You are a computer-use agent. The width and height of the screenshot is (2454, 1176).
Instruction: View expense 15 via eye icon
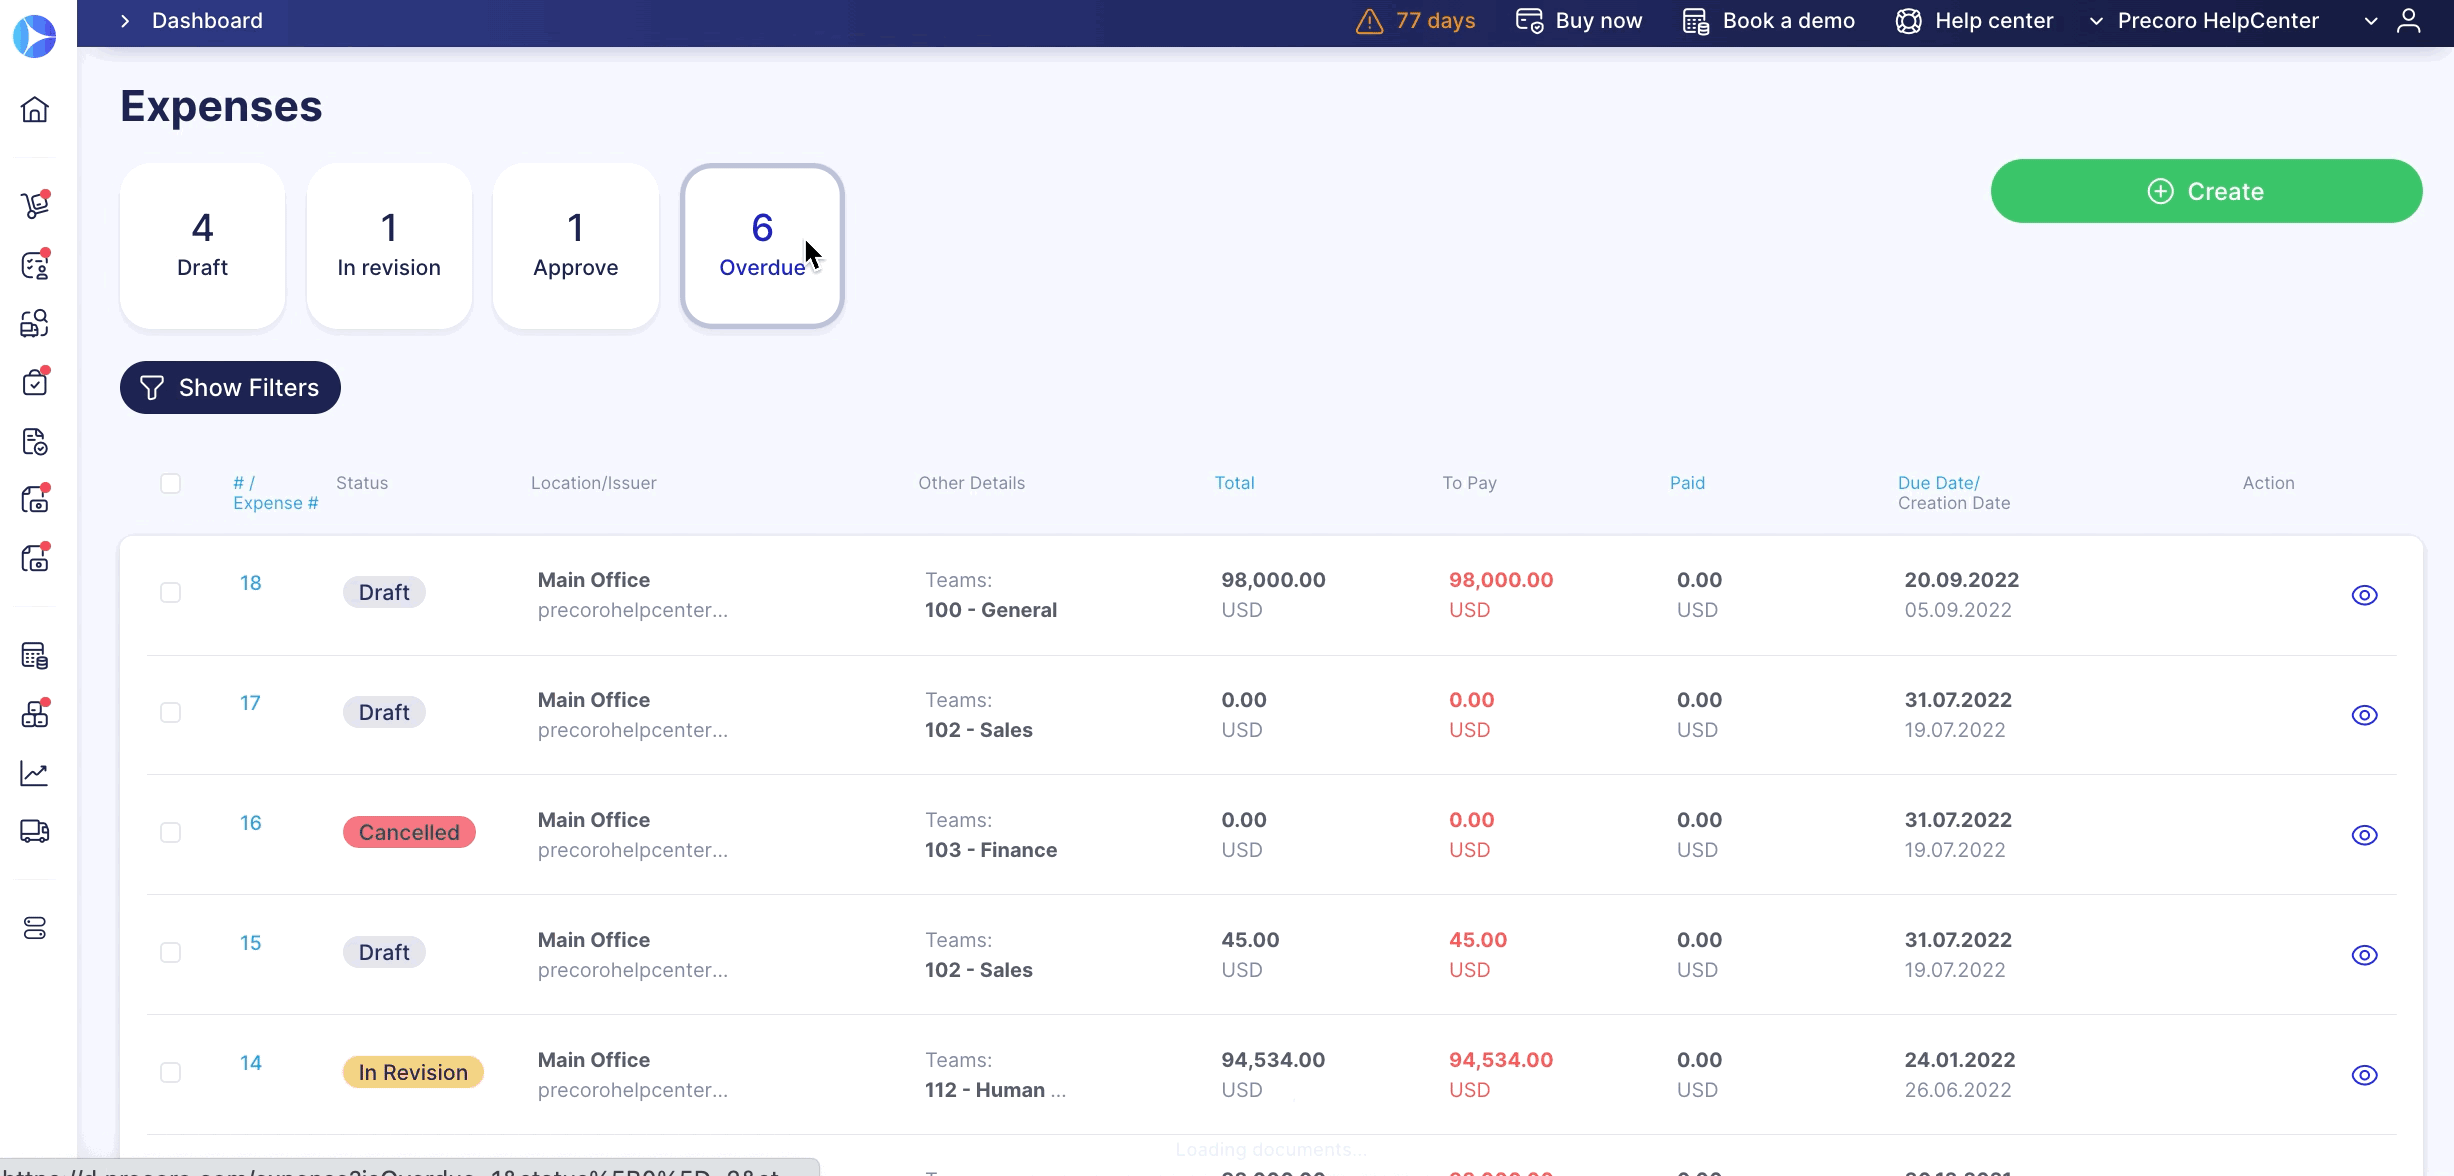(x=2364, y=955)
